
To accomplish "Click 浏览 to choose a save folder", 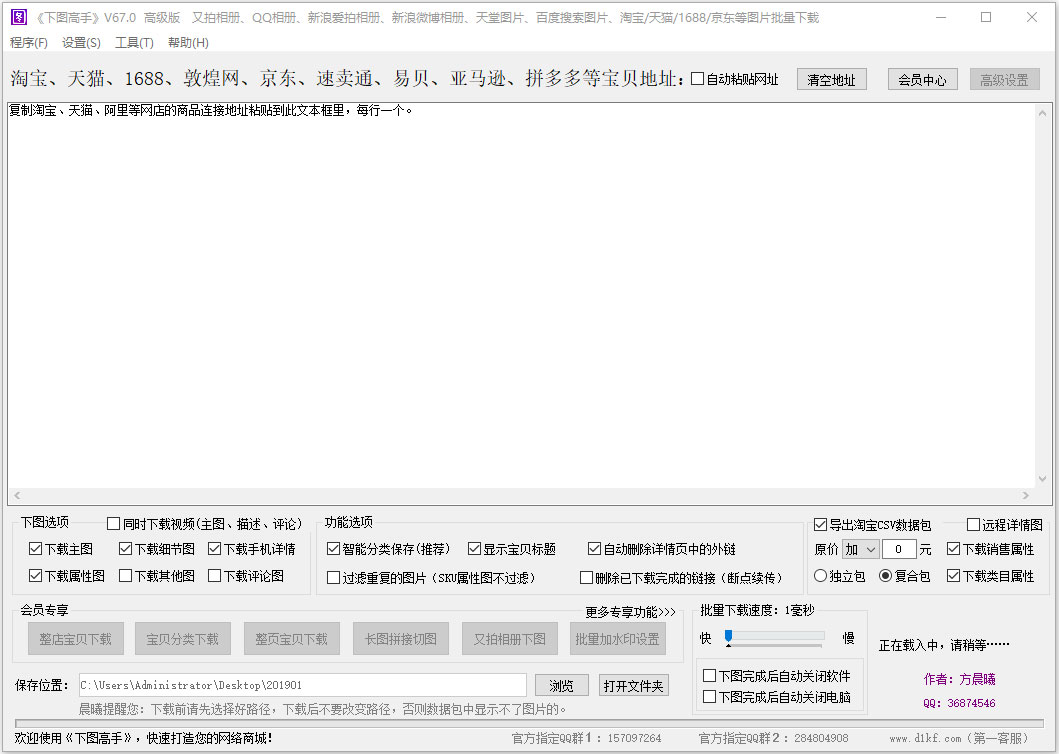I will click(x=561, y=684).
